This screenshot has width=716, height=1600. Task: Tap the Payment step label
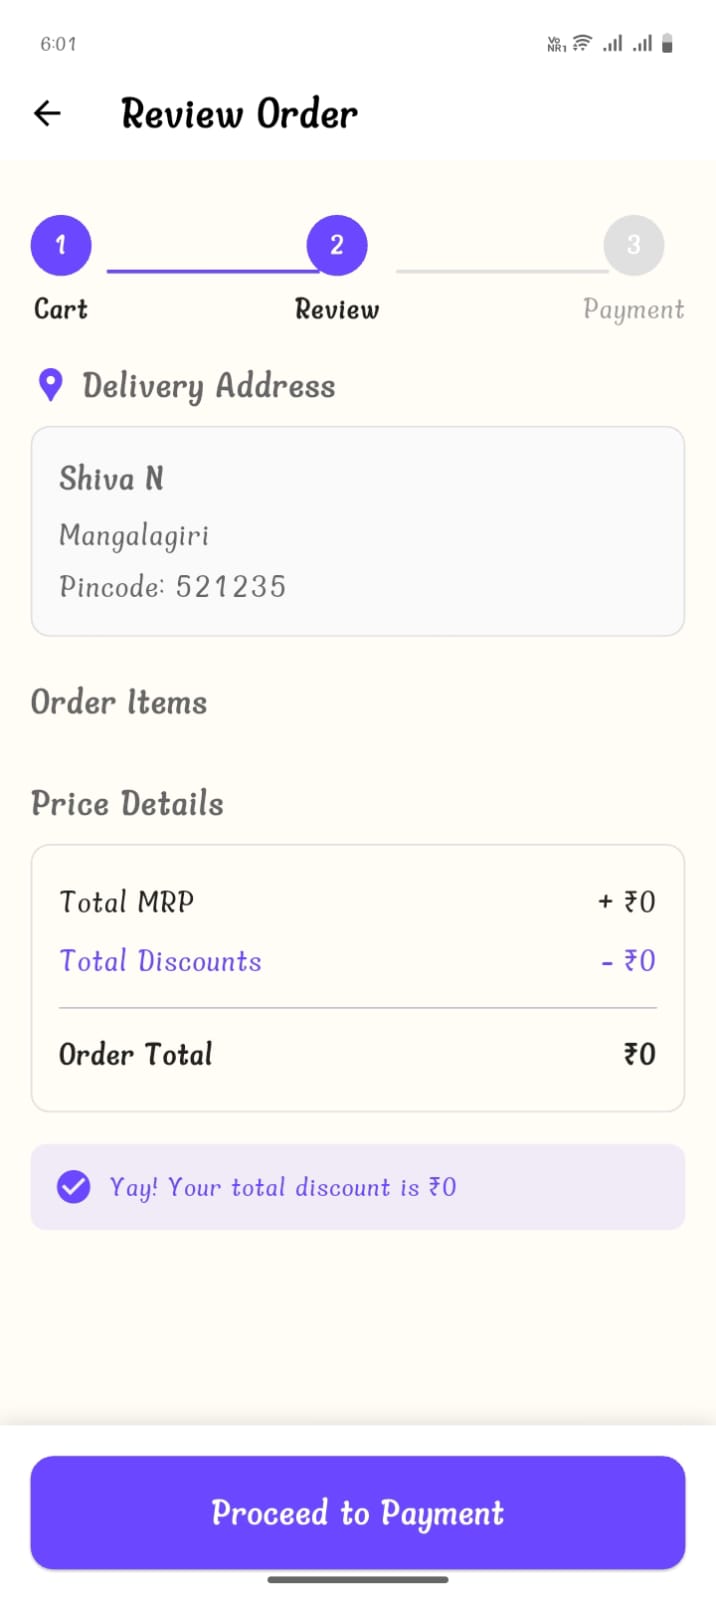[633, 309]
